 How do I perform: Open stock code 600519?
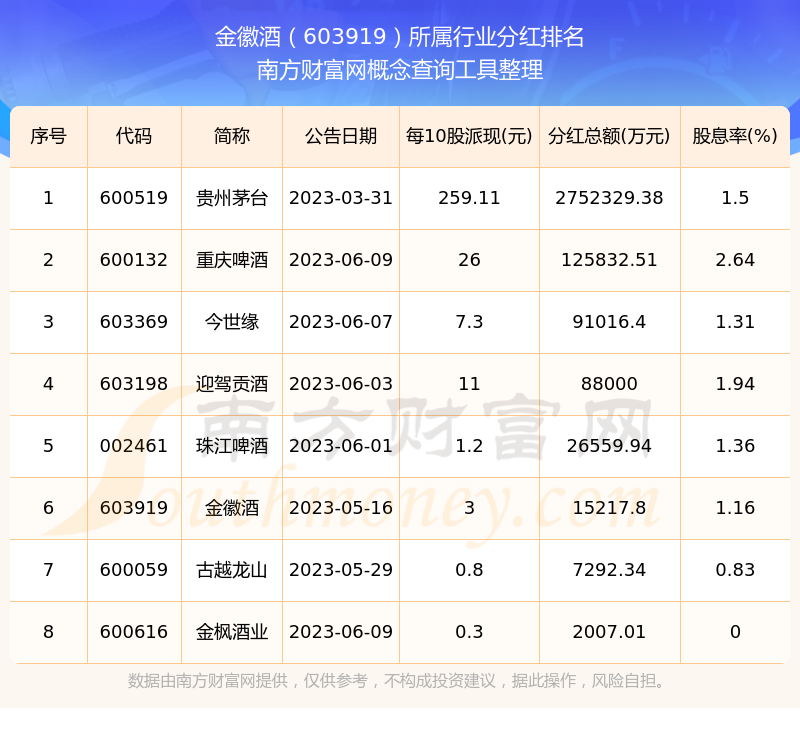[x=134, y=198]
